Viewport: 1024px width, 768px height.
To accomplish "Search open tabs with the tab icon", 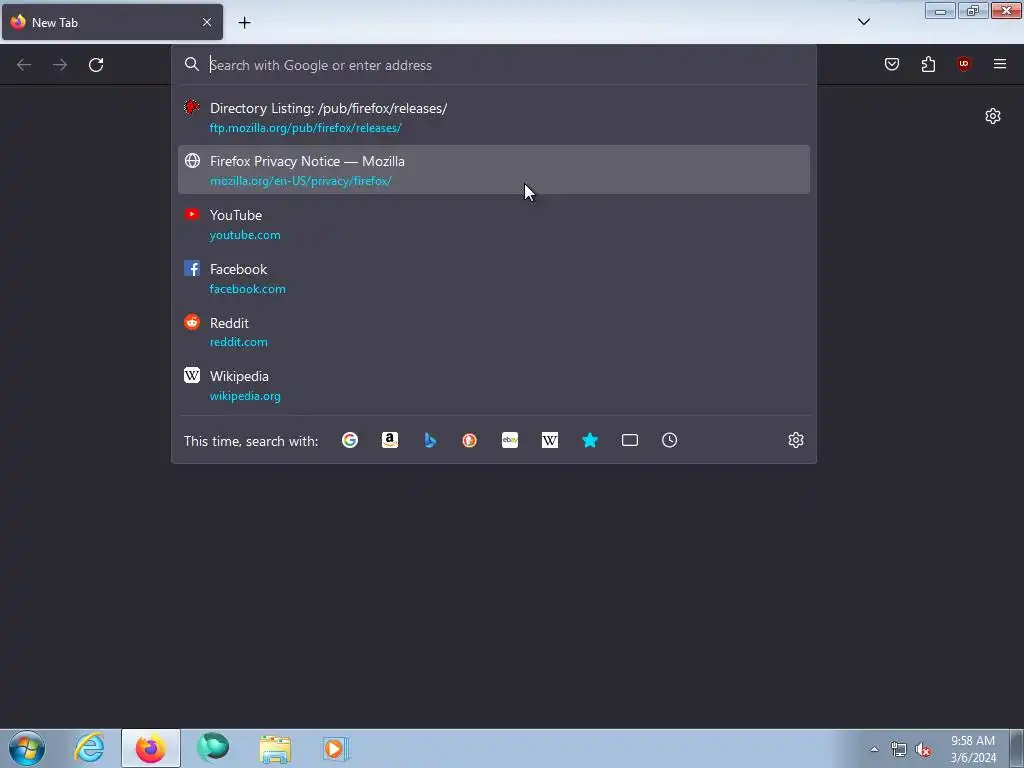I will pos(630,440).
